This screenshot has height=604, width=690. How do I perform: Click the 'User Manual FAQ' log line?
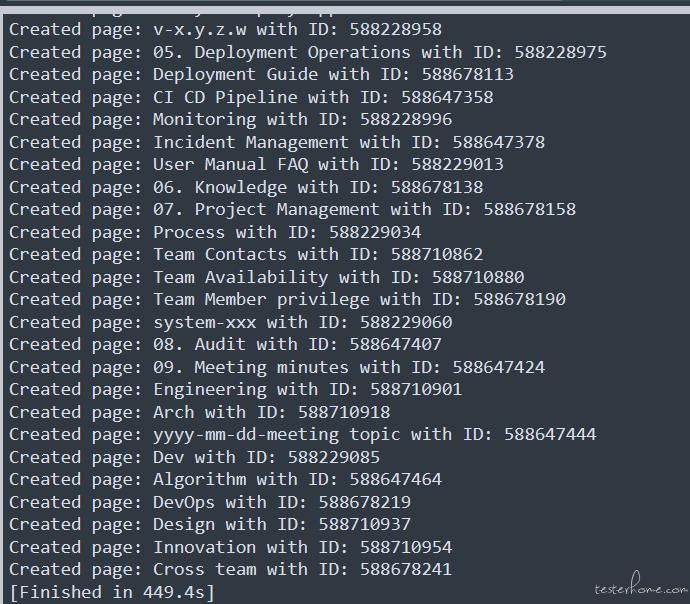256,165
